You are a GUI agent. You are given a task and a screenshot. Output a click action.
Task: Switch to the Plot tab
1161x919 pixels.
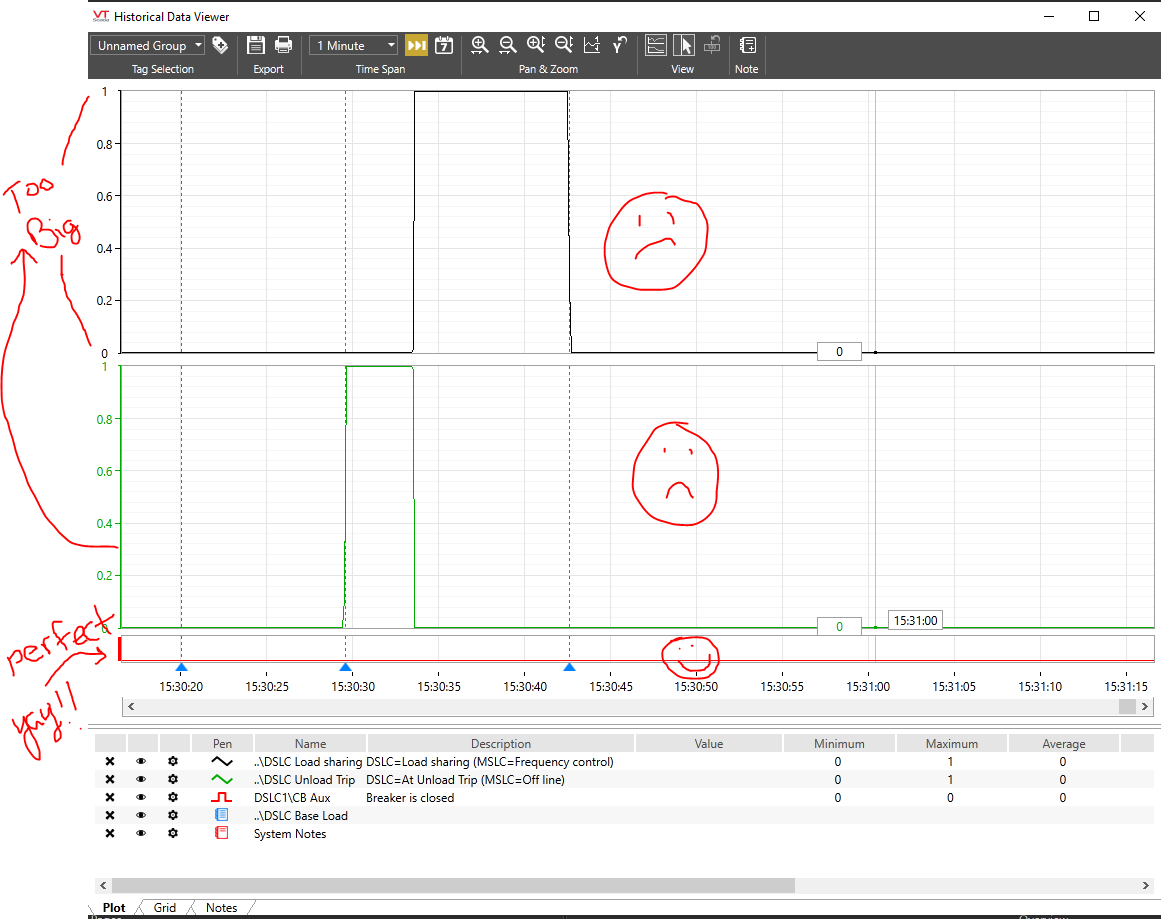(x=114, y=907)
